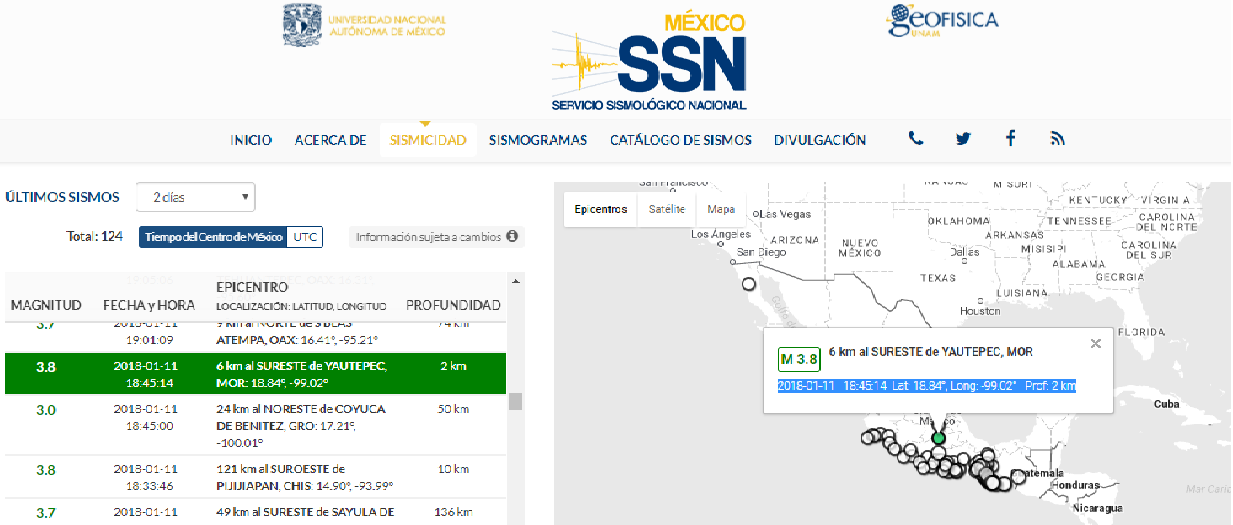Click the 2018-01-11 18:33:46 timestamp
This screenshot has width=1233, height=525.
[x=145, y=477]
